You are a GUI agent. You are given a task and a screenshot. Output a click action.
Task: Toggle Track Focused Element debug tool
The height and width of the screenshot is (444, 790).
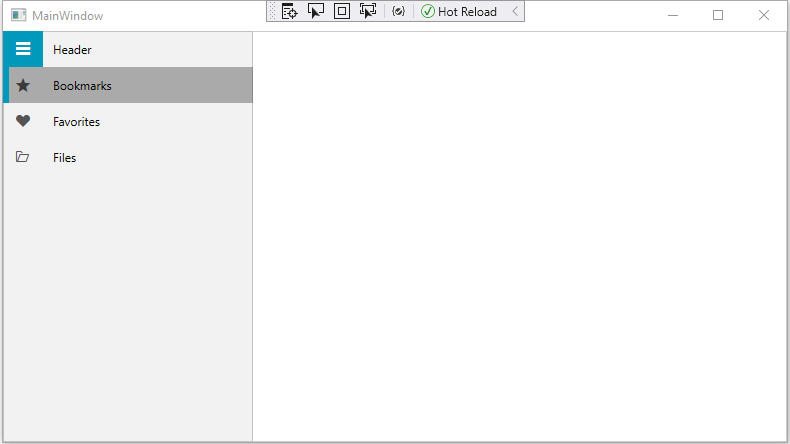pos(368,11)
